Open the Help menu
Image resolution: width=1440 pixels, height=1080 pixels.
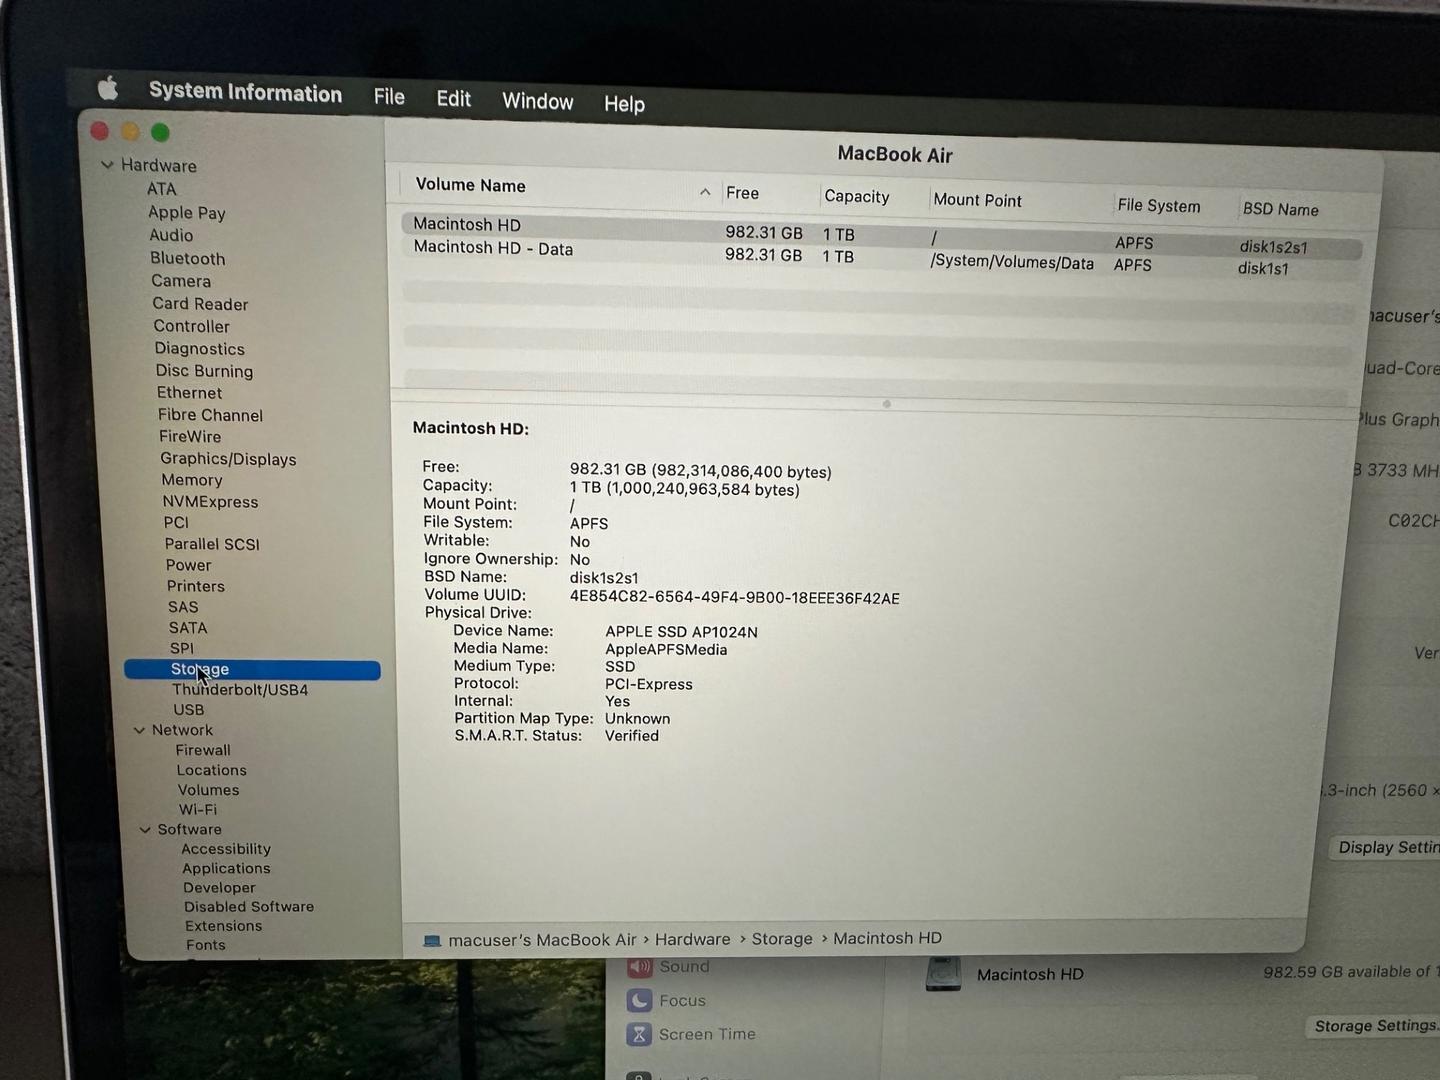[624, 103]
